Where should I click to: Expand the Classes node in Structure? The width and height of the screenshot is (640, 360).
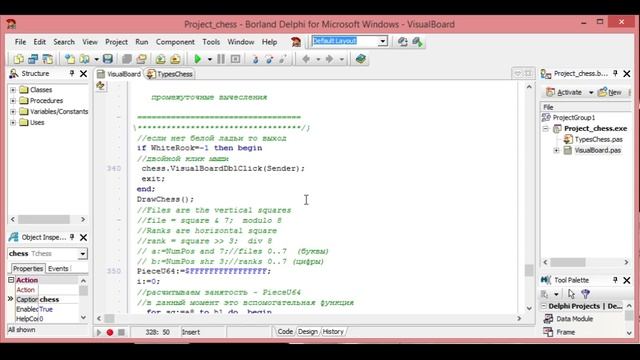click(13, 90)
